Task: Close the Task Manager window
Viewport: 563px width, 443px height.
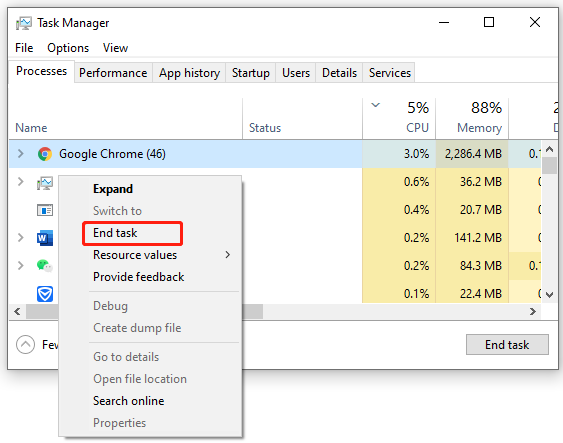Action: click(535, 22)
